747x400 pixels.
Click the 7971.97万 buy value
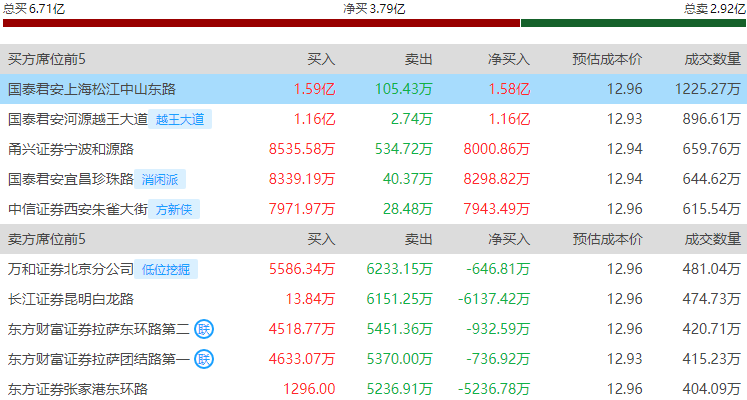tap(302, 209)
